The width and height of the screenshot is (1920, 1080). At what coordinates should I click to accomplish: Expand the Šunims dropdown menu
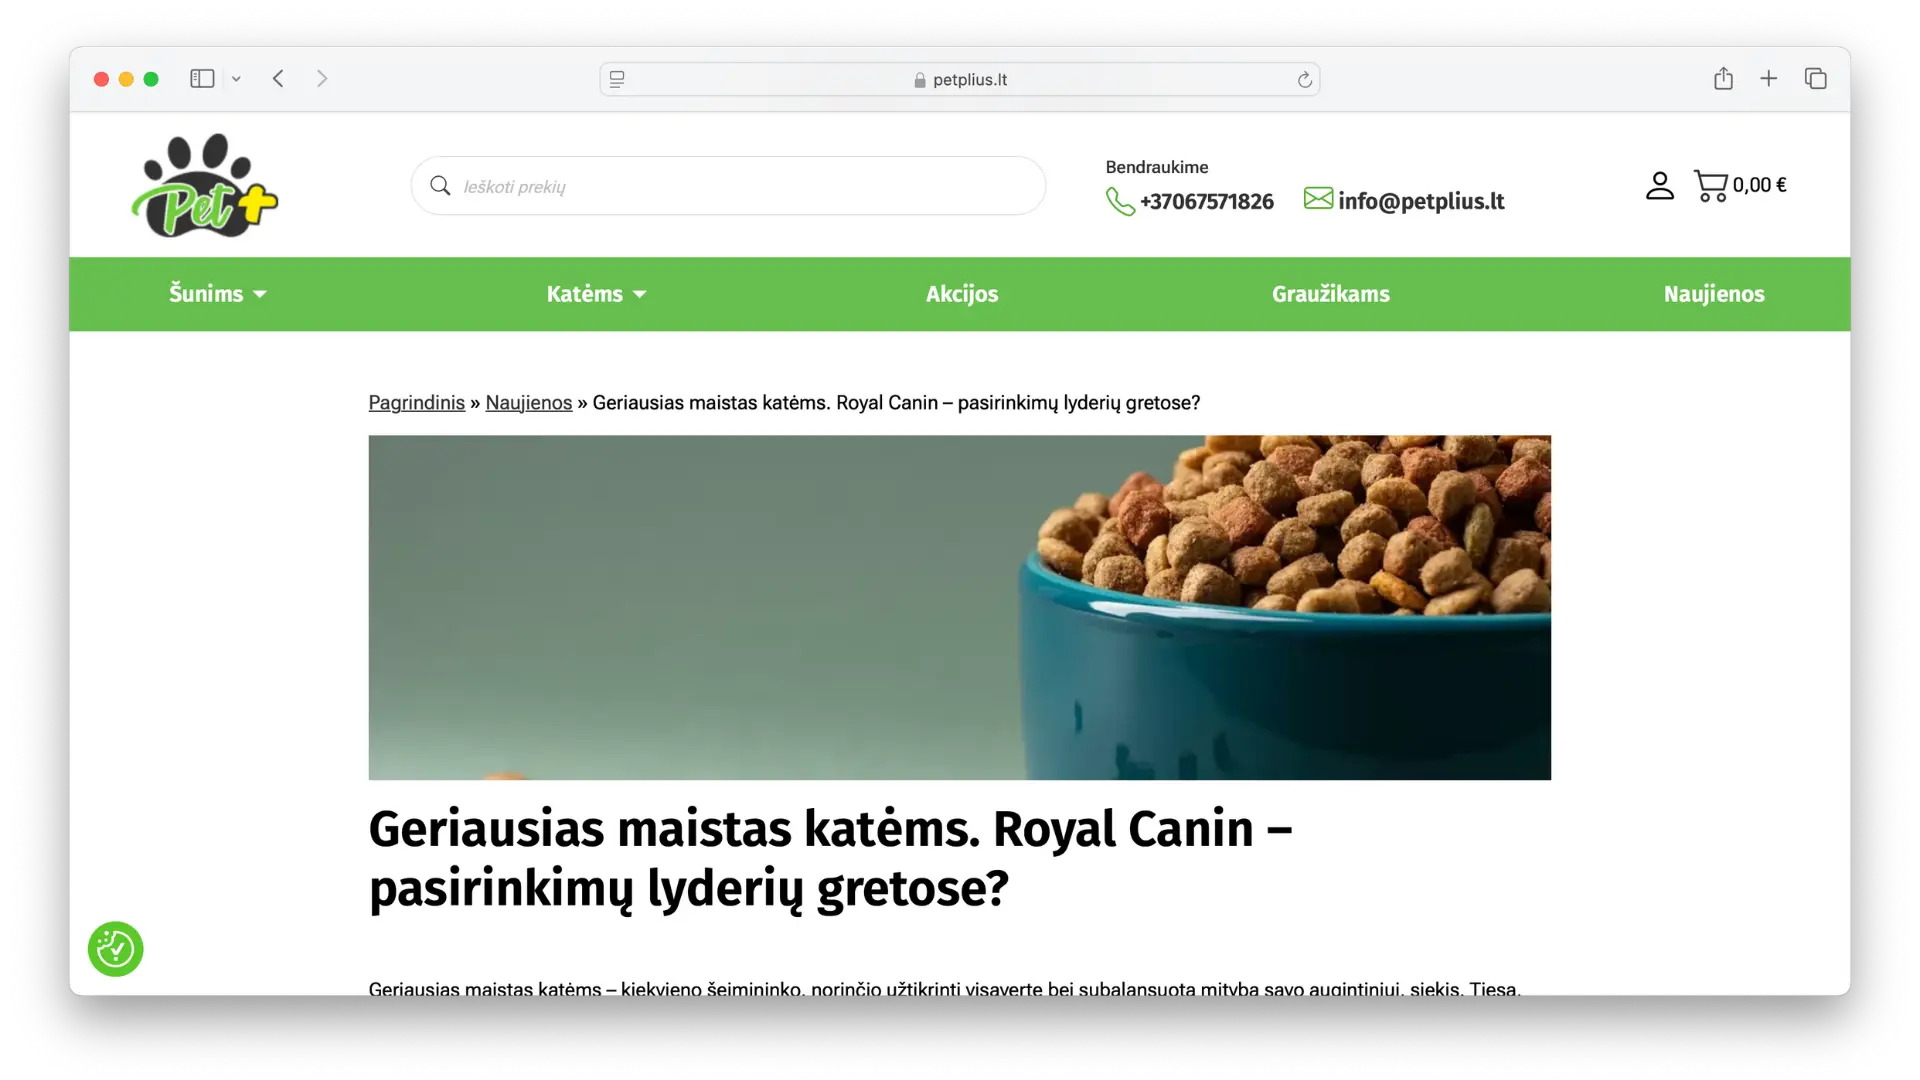218,294
